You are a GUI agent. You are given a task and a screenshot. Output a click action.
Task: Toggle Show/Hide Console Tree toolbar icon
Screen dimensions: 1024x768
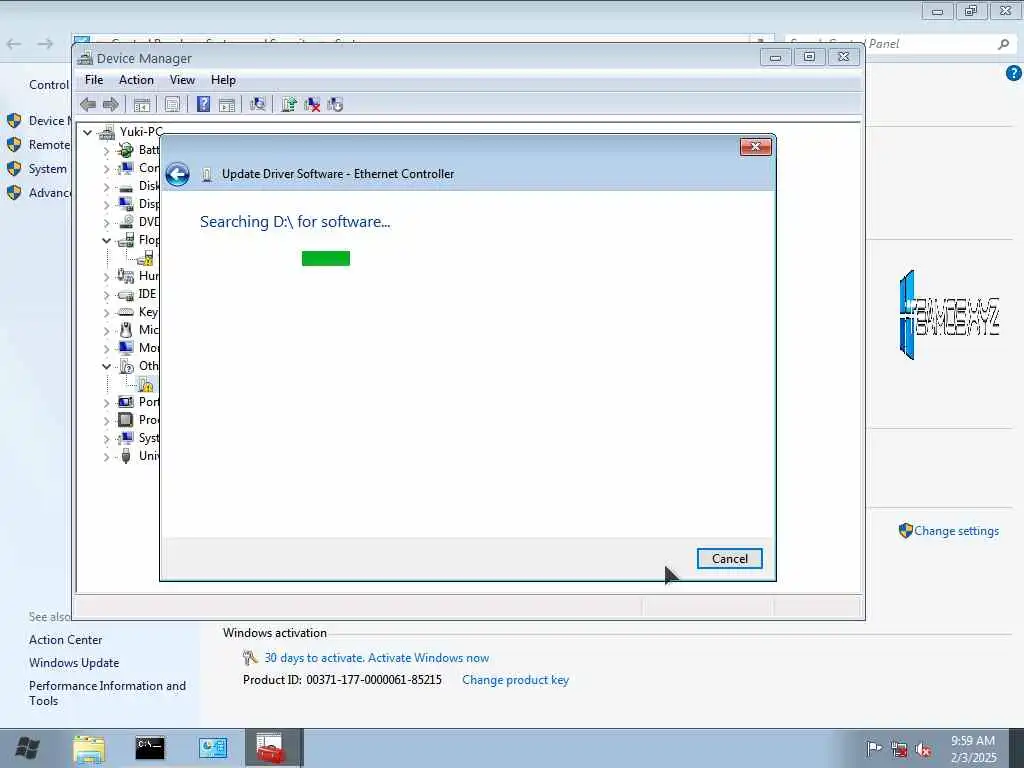(142, 104)
